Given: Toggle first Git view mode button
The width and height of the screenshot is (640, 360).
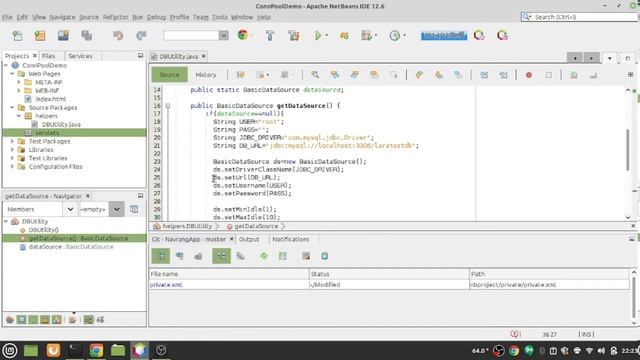Looking at the screenshot, I should [161, 256].
